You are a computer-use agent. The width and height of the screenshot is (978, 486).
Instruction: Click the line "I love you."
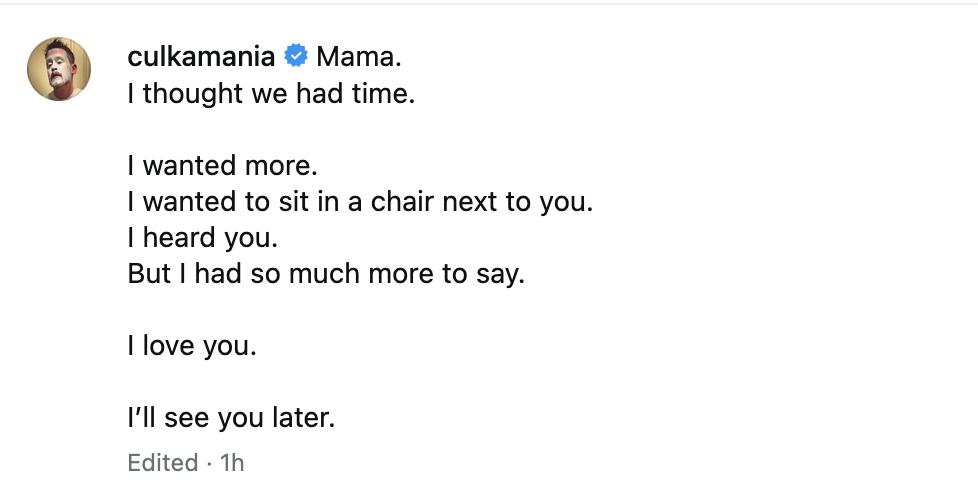[192, 345]
